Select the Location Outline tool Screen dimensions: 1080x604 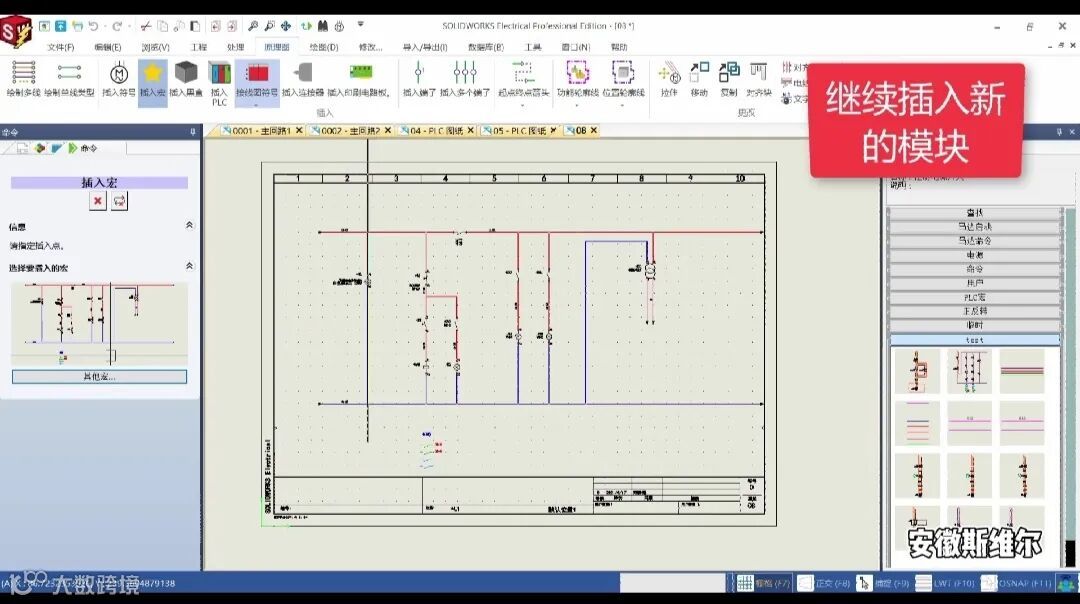coord(623,79)
